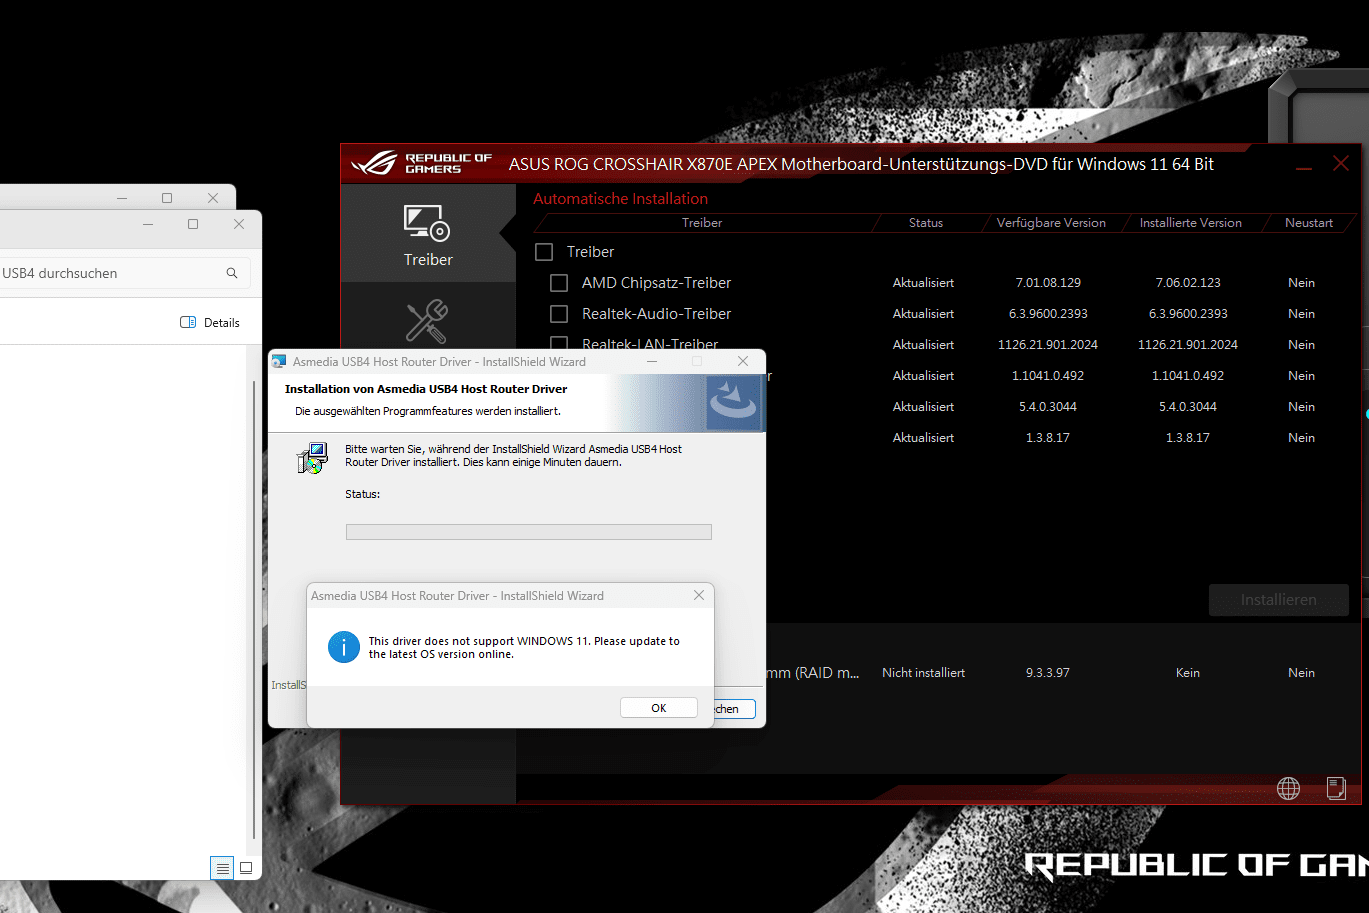
Task: Close the ASUS ROG support window
Action: coord(1341,163)
